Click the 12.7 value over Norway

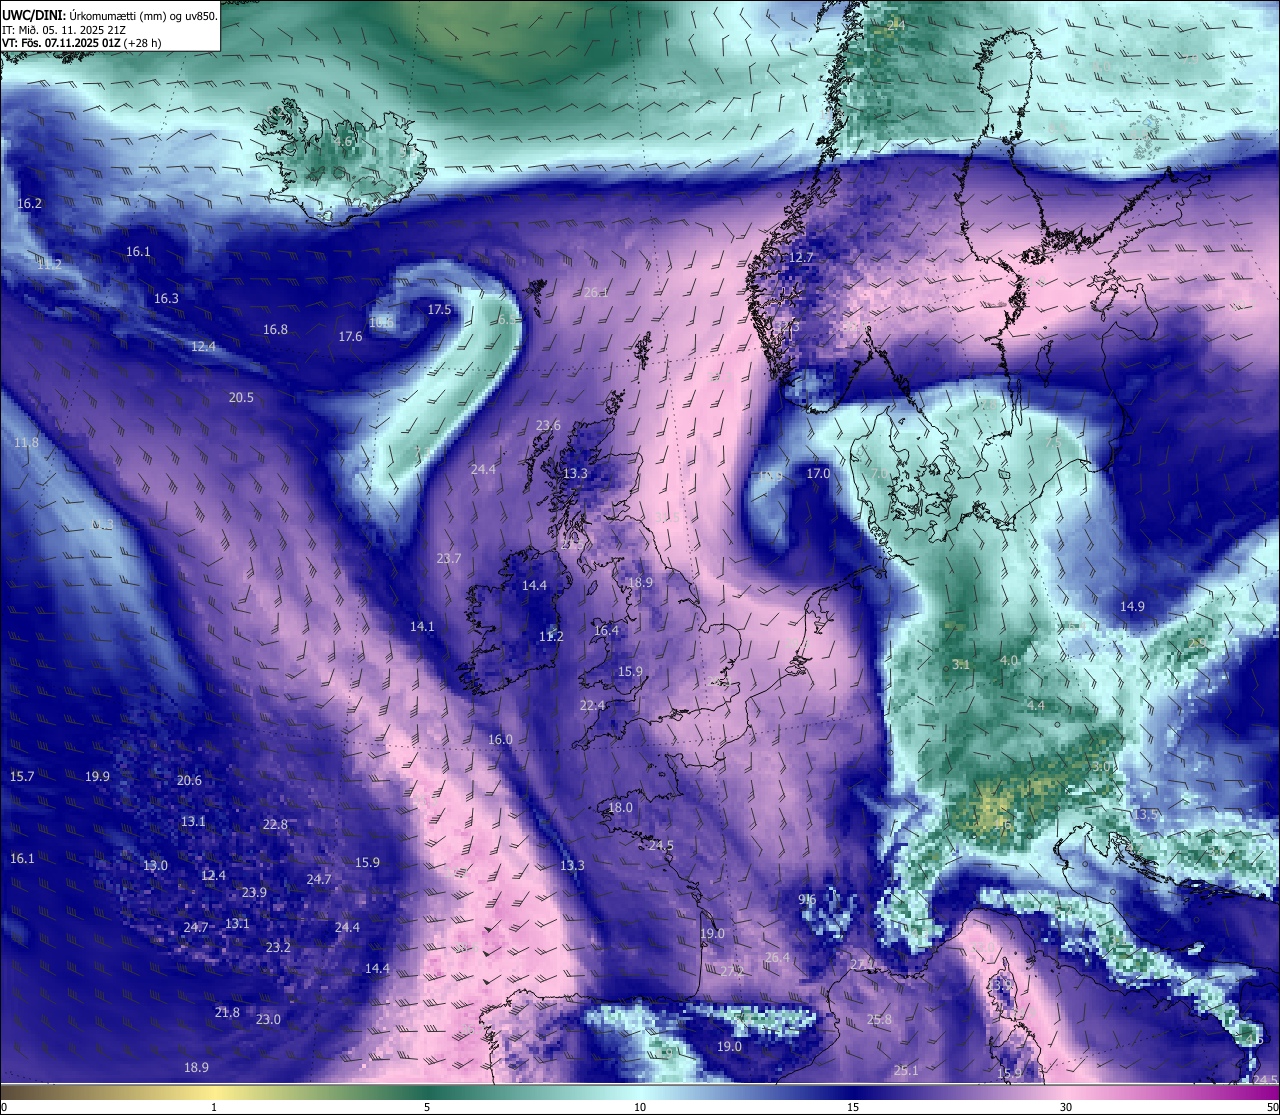(801, 257)
